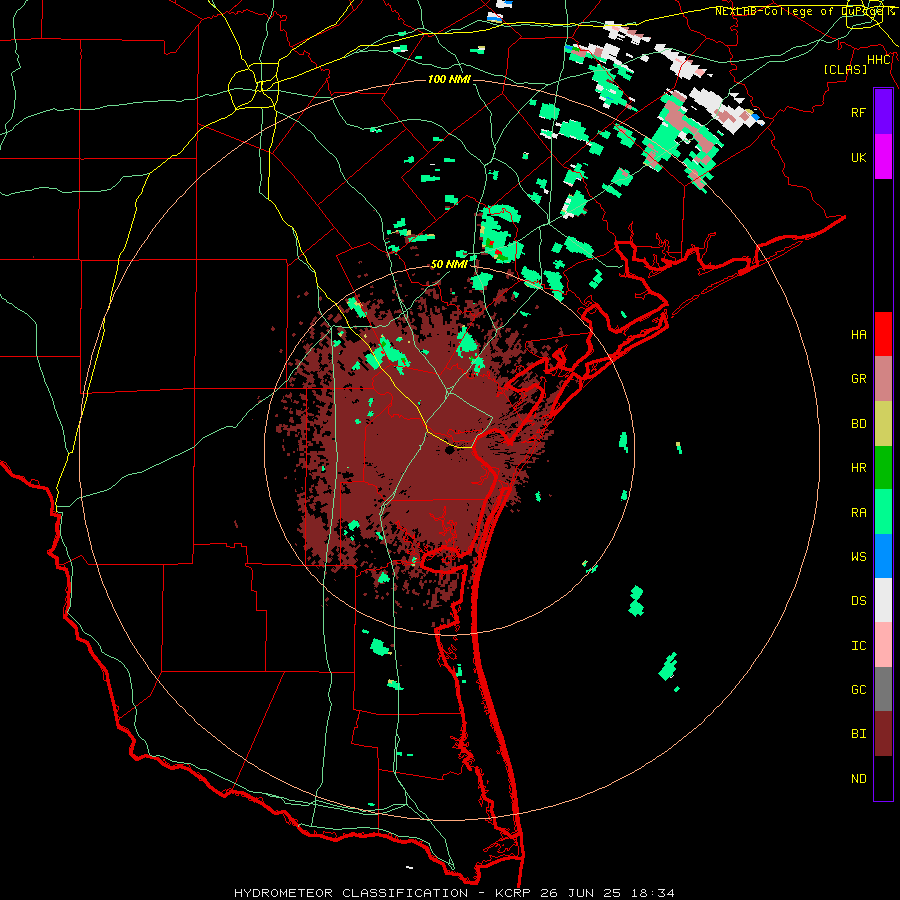The image size is (900, 900).
Task: Pick the RA bright green legend swatch
Action: (883, 512)
